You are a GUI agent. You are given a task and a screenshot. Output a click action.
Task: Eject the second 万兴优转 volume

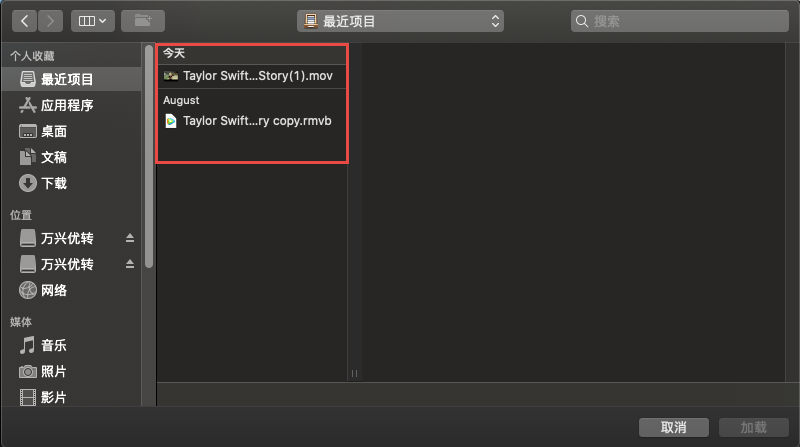point(130,264)
